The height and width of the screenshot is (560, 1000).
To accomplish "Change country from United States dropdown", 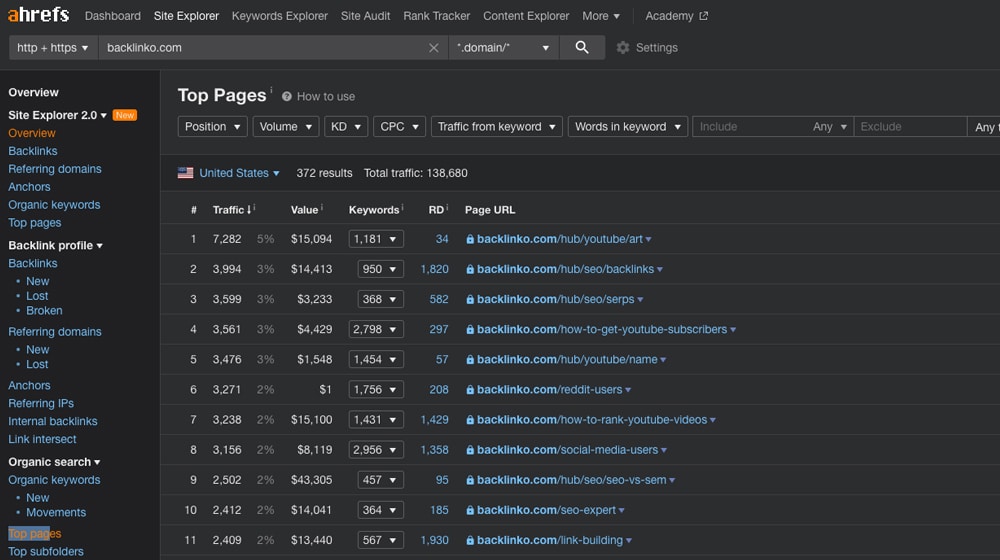I will pyautogui.click(x=239, y=173).
